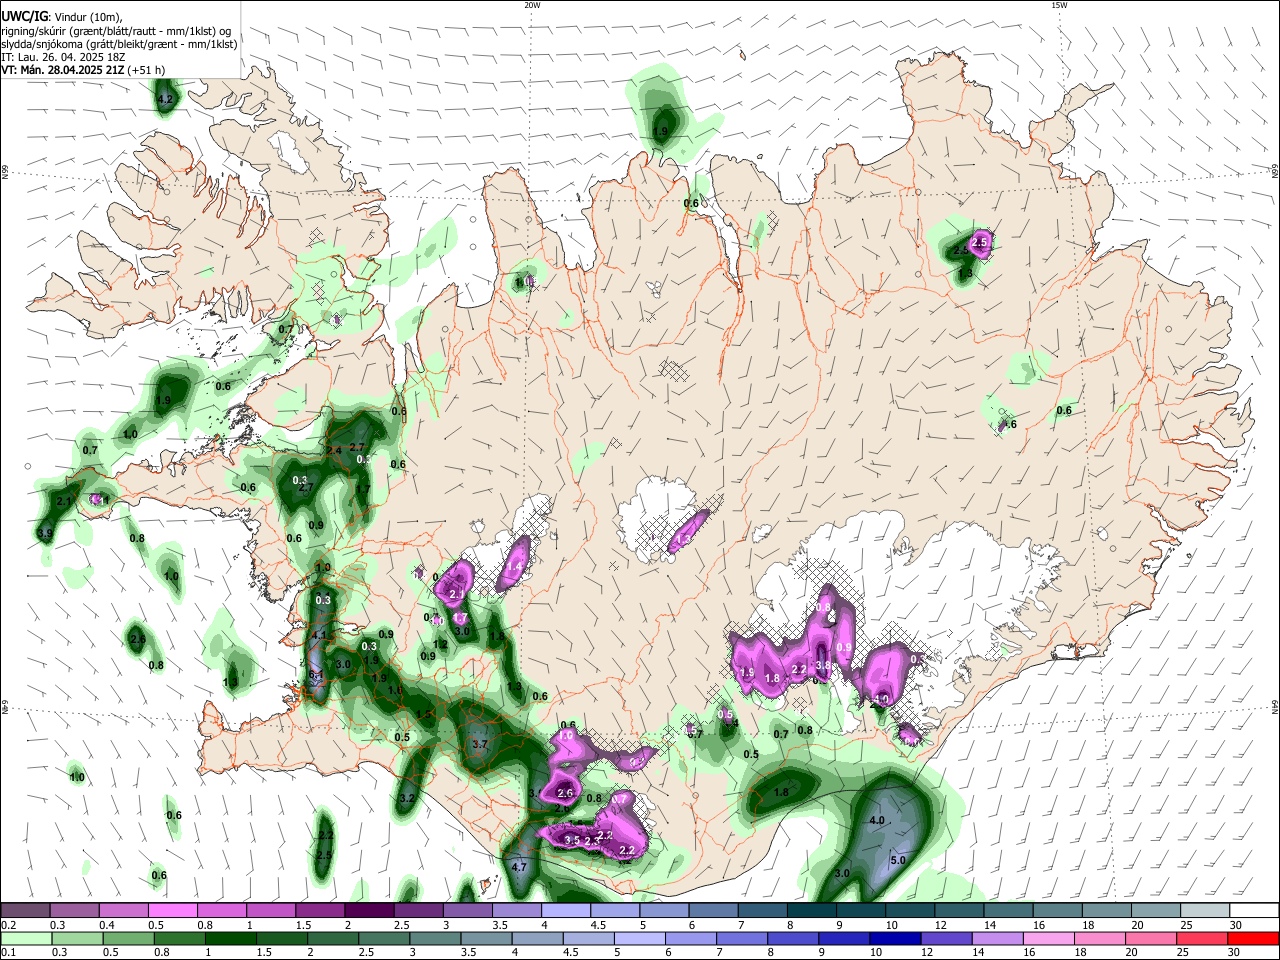
Task: Pick the light gray top swatch between 25 and 30
Action: coord(1204,911)
